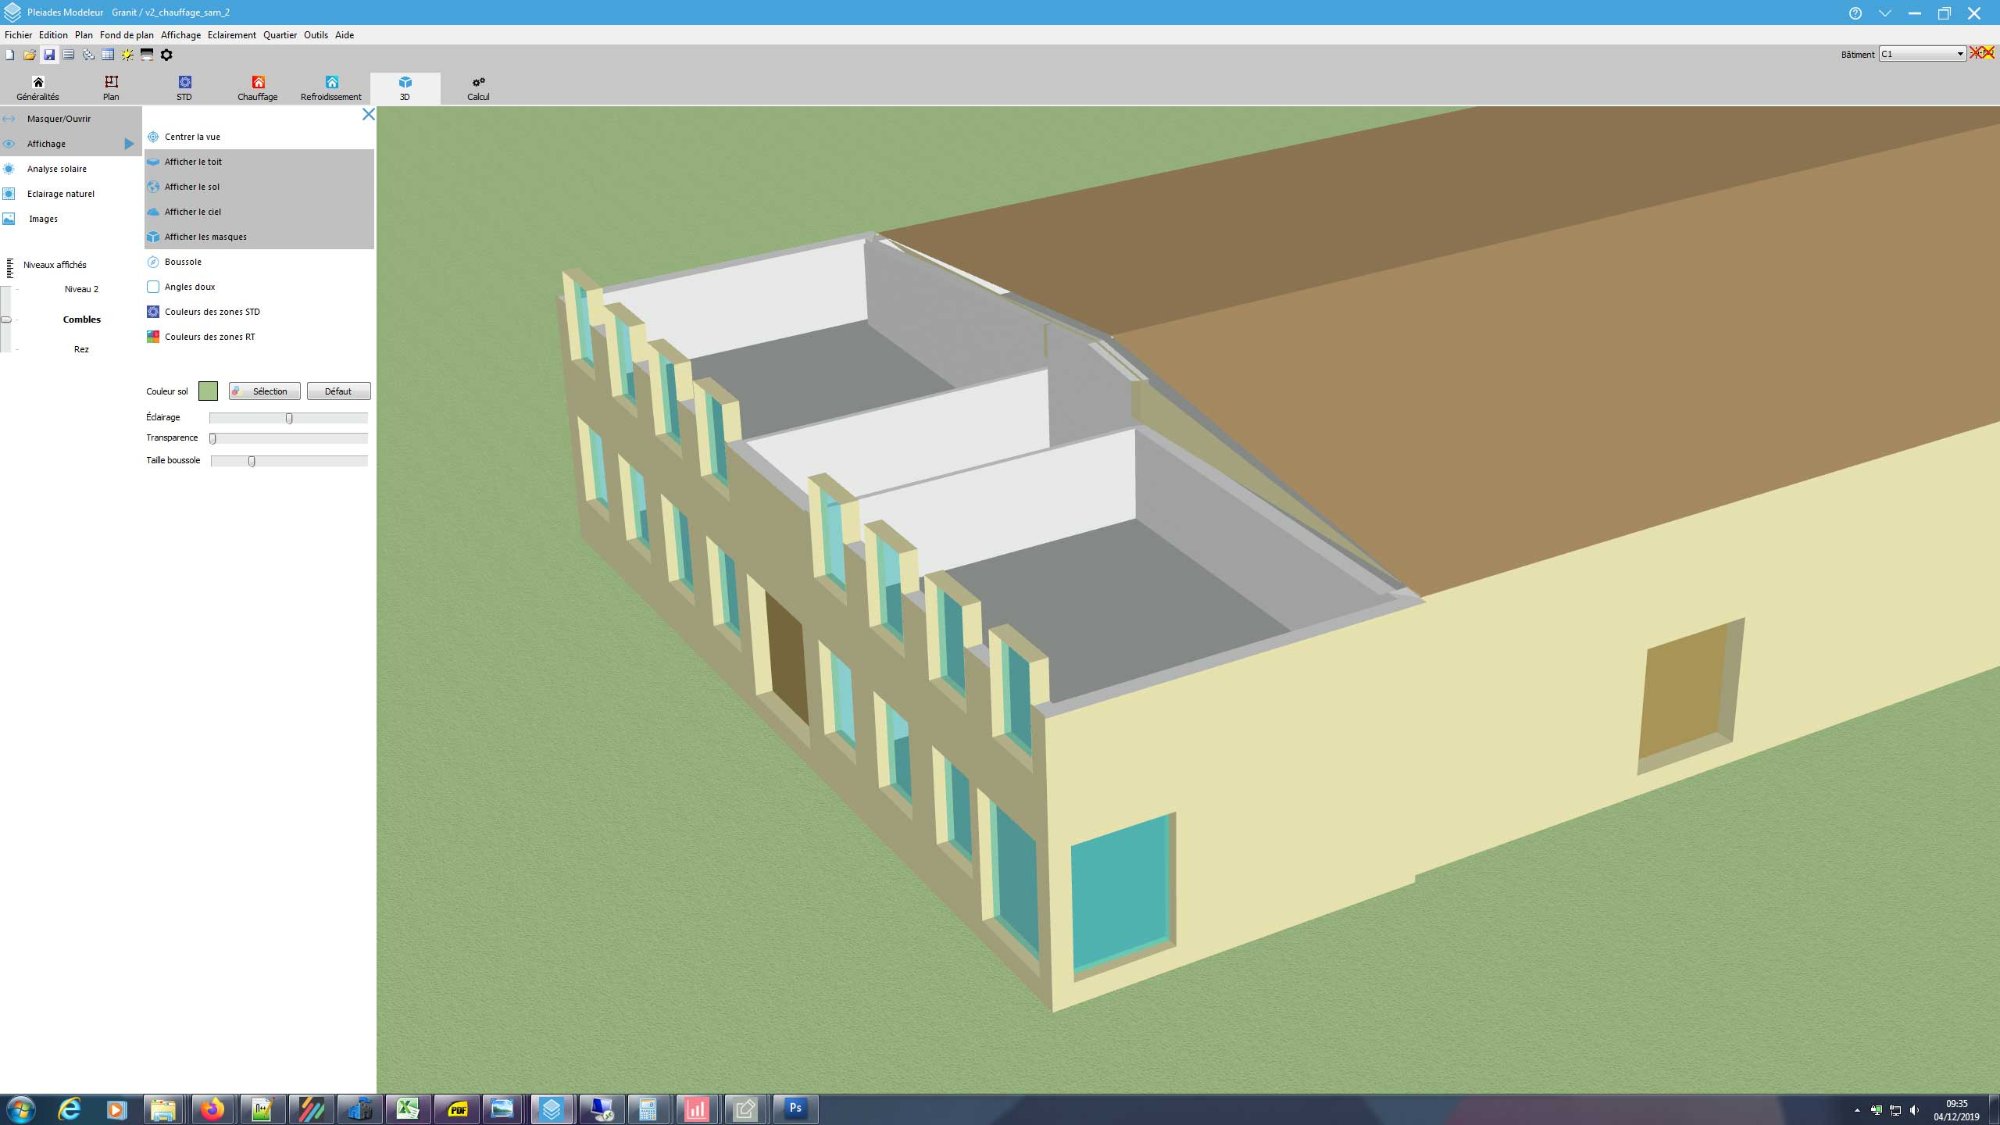Select the Niveau 2 level
2000x1125 pixels.
tap(81, 289)
